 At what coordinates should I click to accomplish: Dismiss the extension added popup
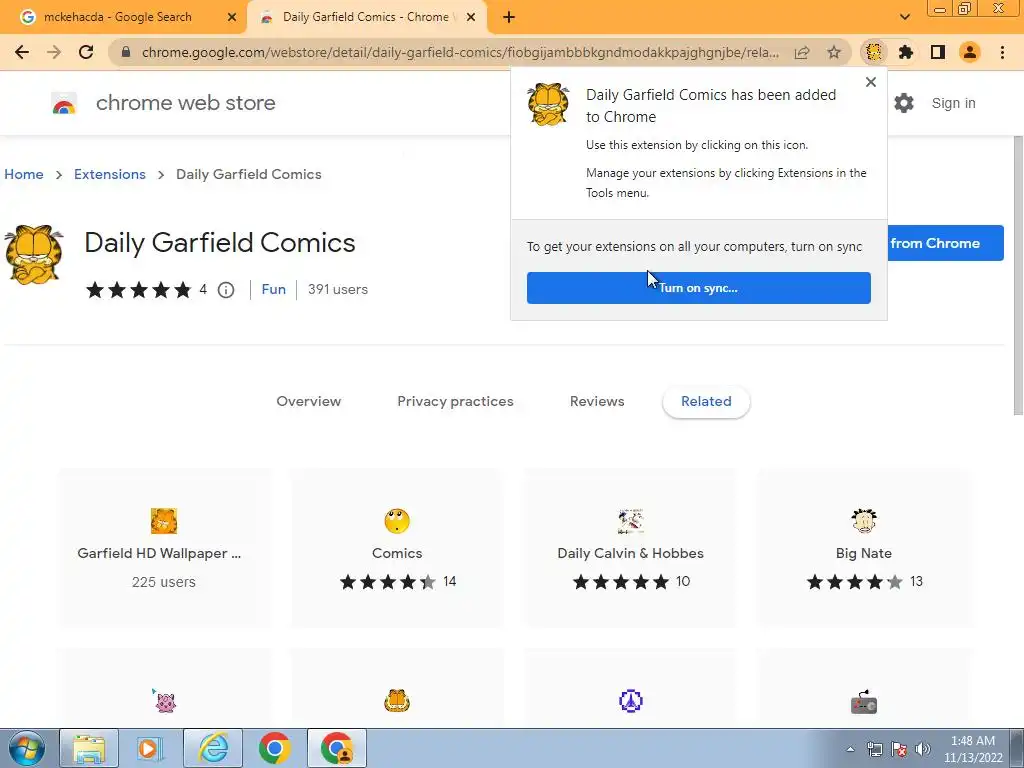pos(871,82)
